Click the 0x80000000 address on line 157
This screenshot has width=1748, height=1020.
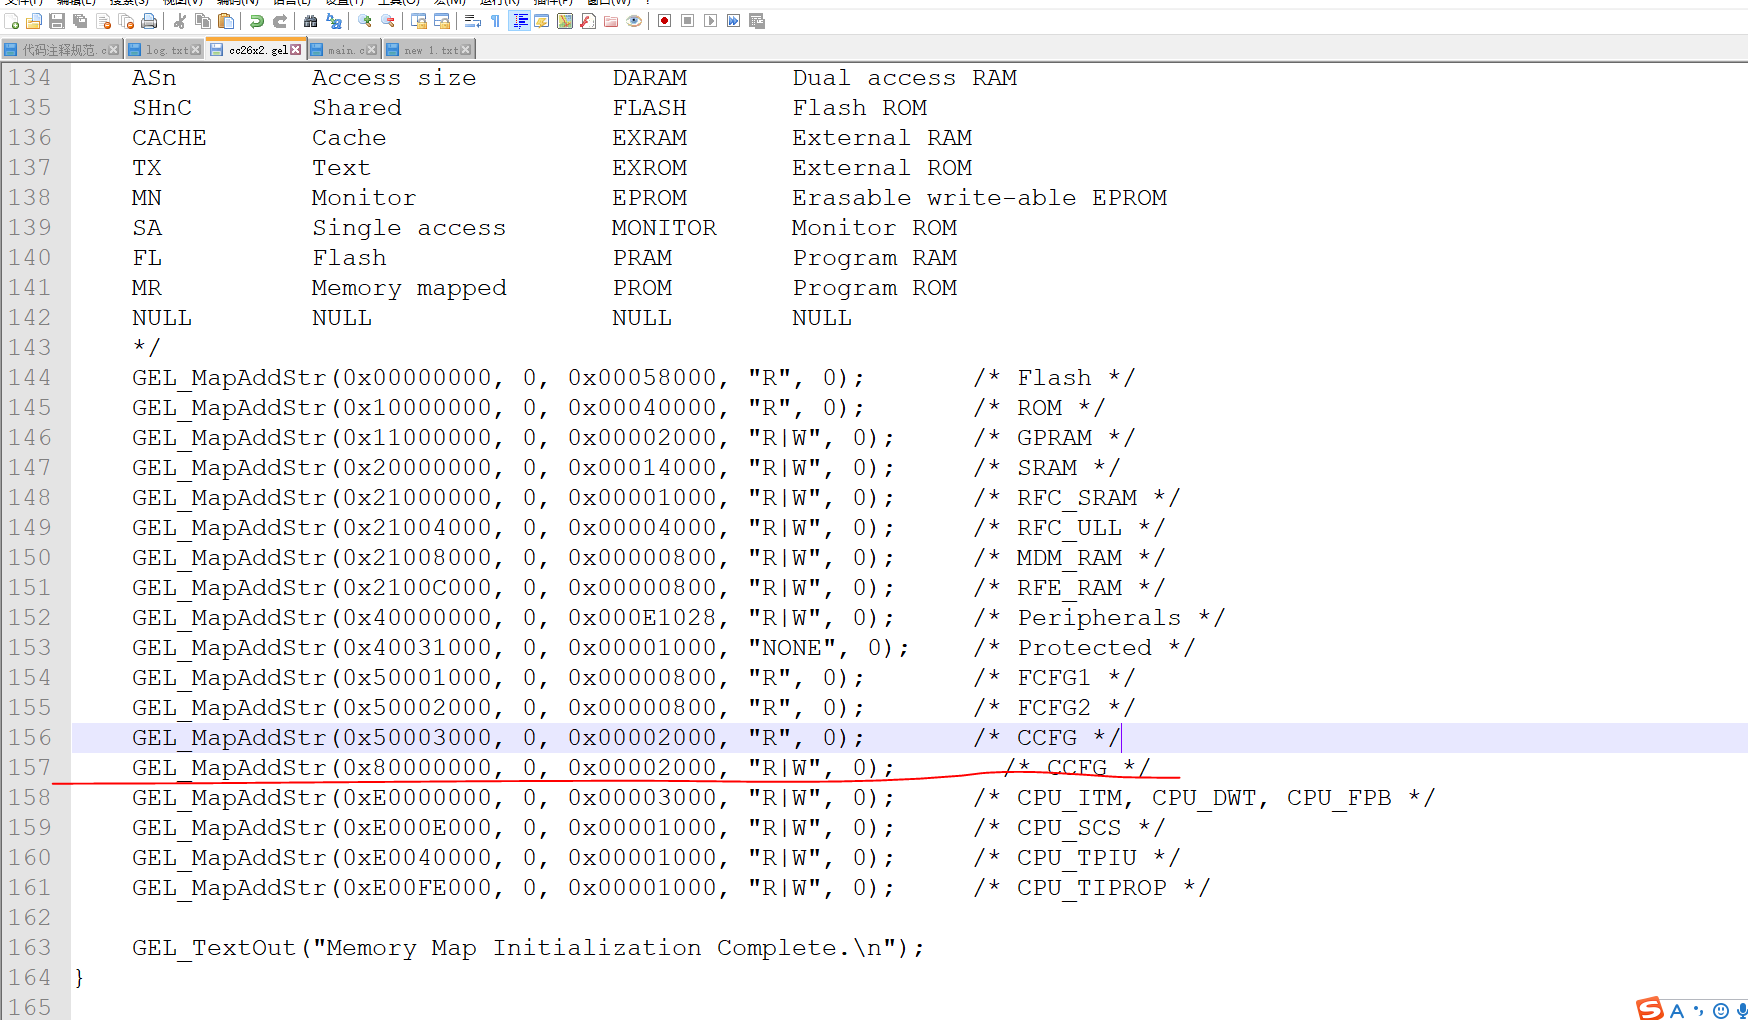point(418,768)
